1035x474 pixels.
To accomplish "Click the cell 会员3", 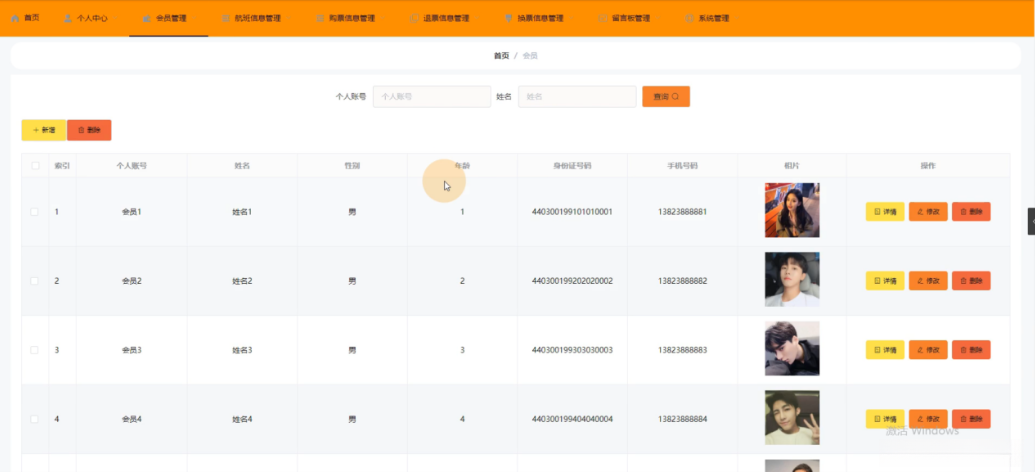I will [x=131, y=350].
